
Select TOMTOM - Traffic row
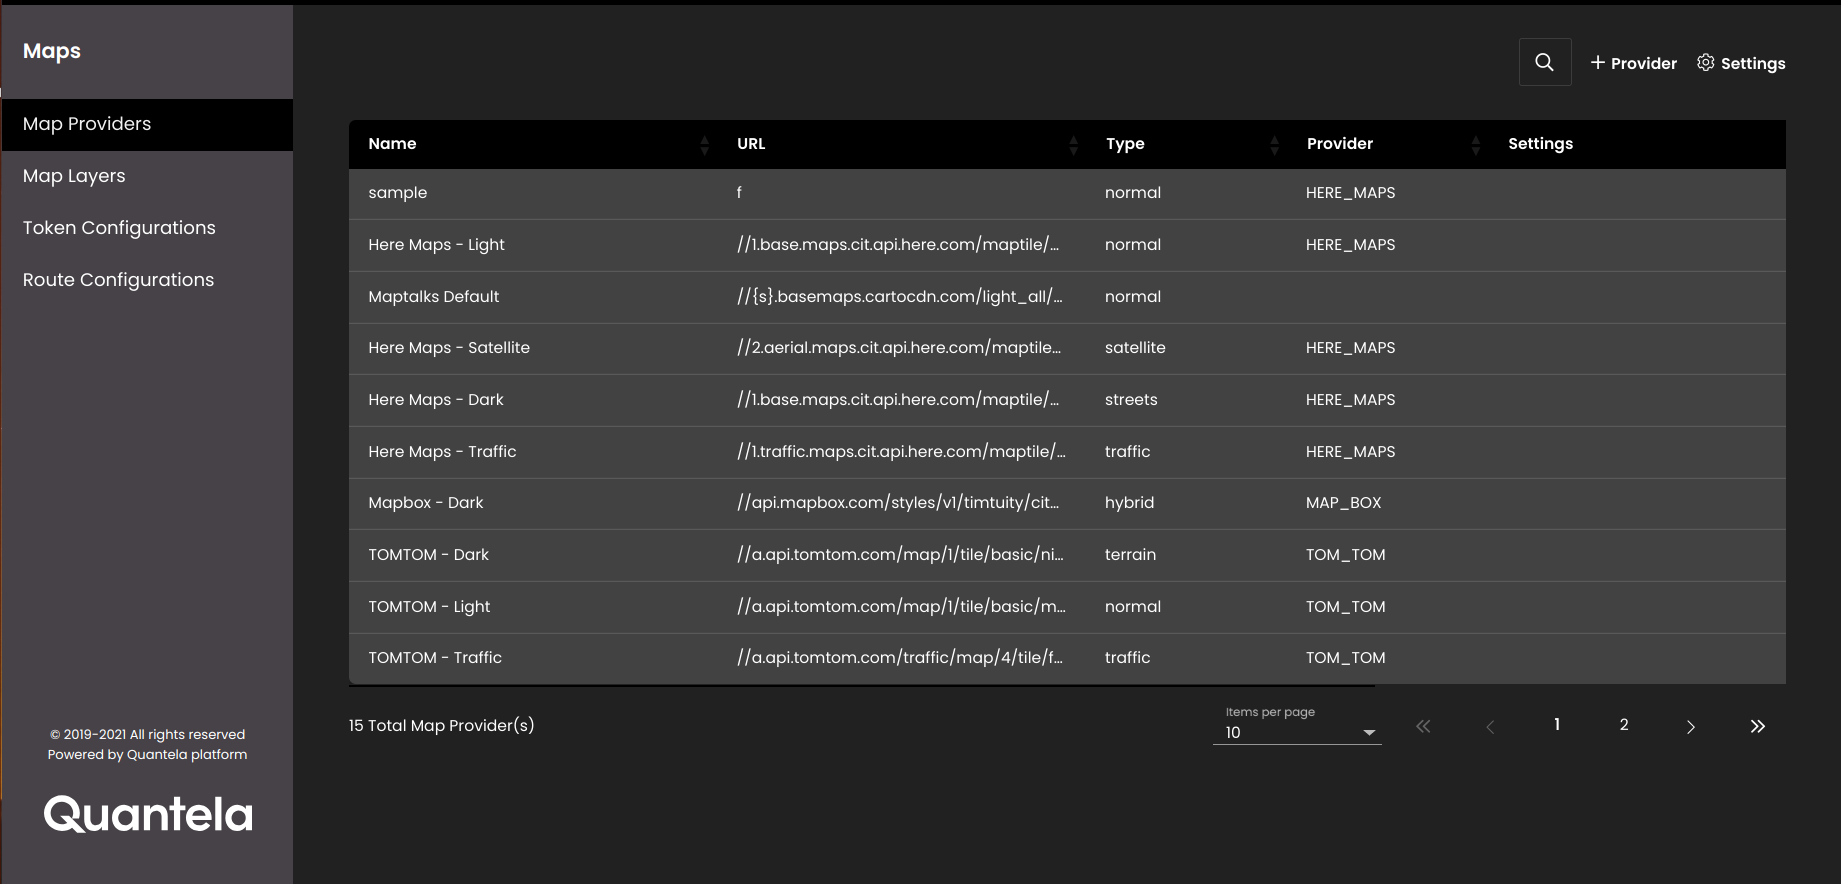coord(1067,658)
